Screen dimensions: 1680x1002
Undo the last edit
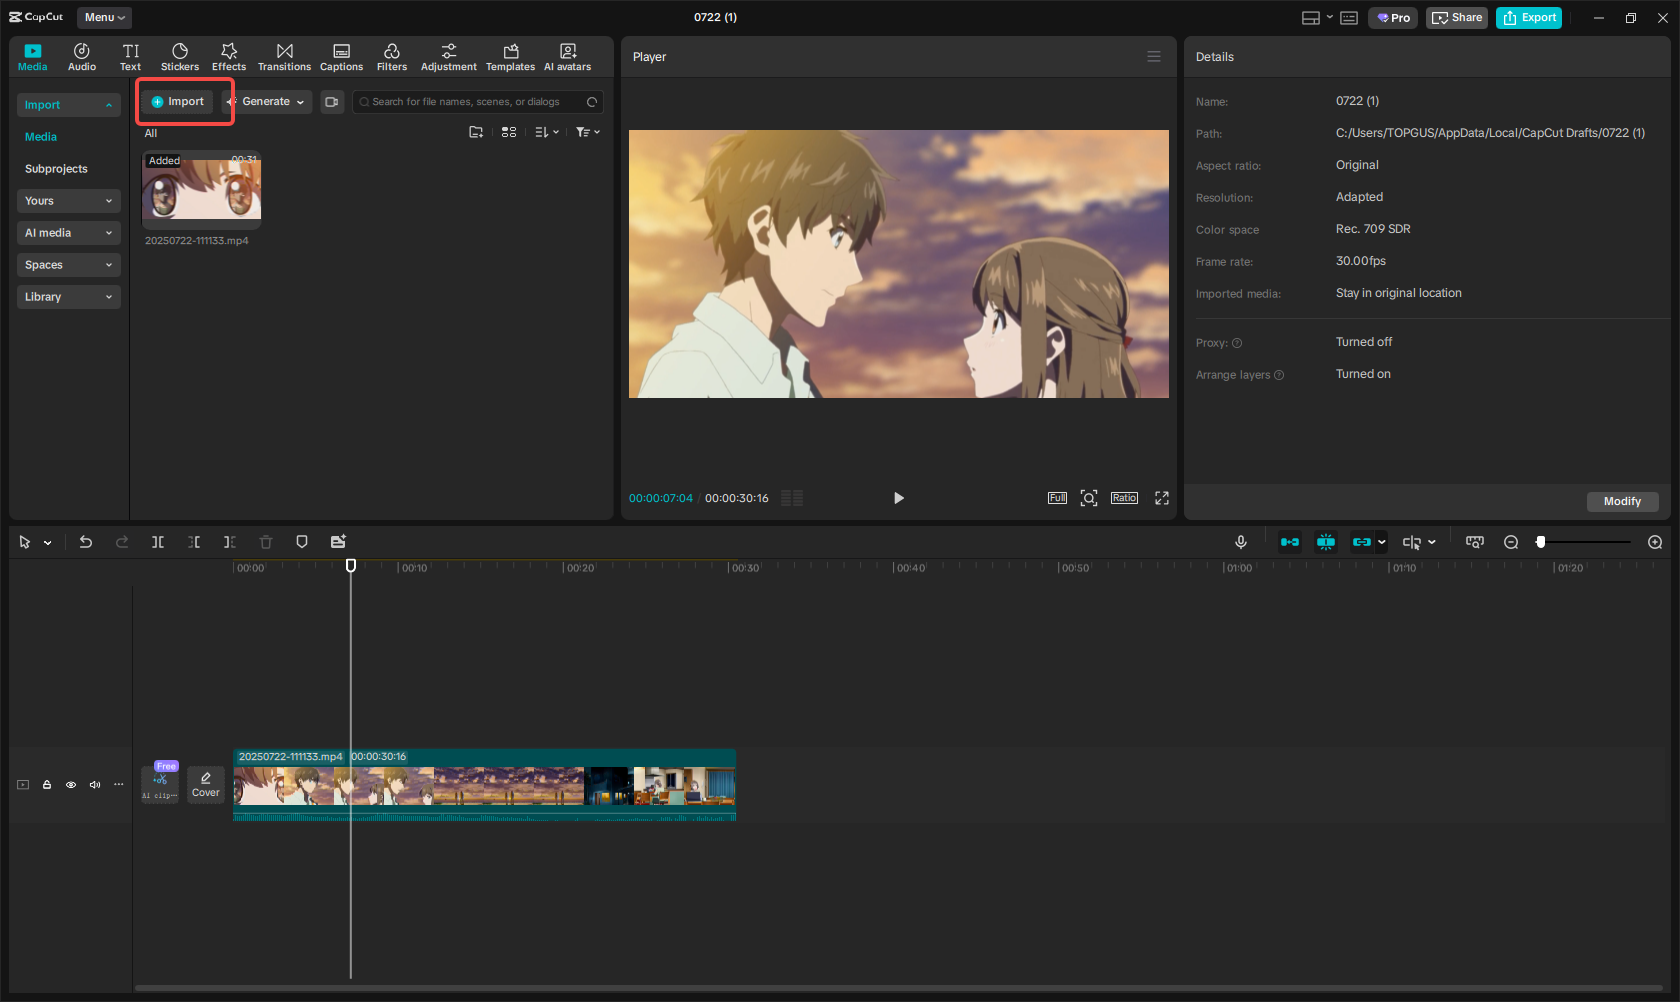(x=86, y=541)
